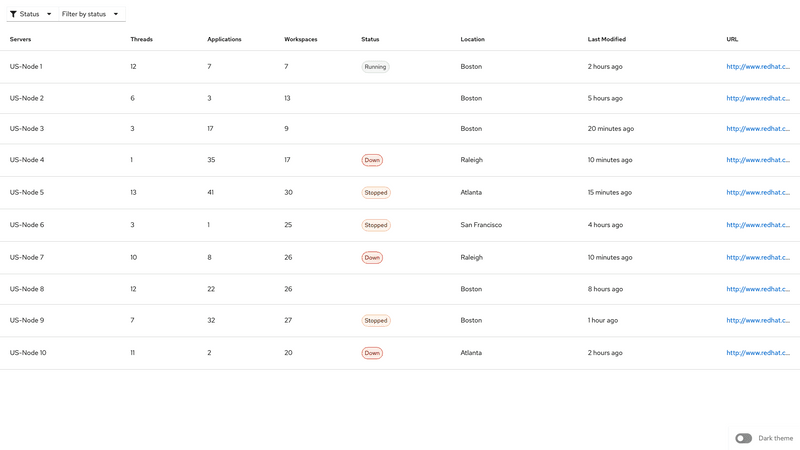
Task: Click the Workspaces column header
Action: point(300,40)
